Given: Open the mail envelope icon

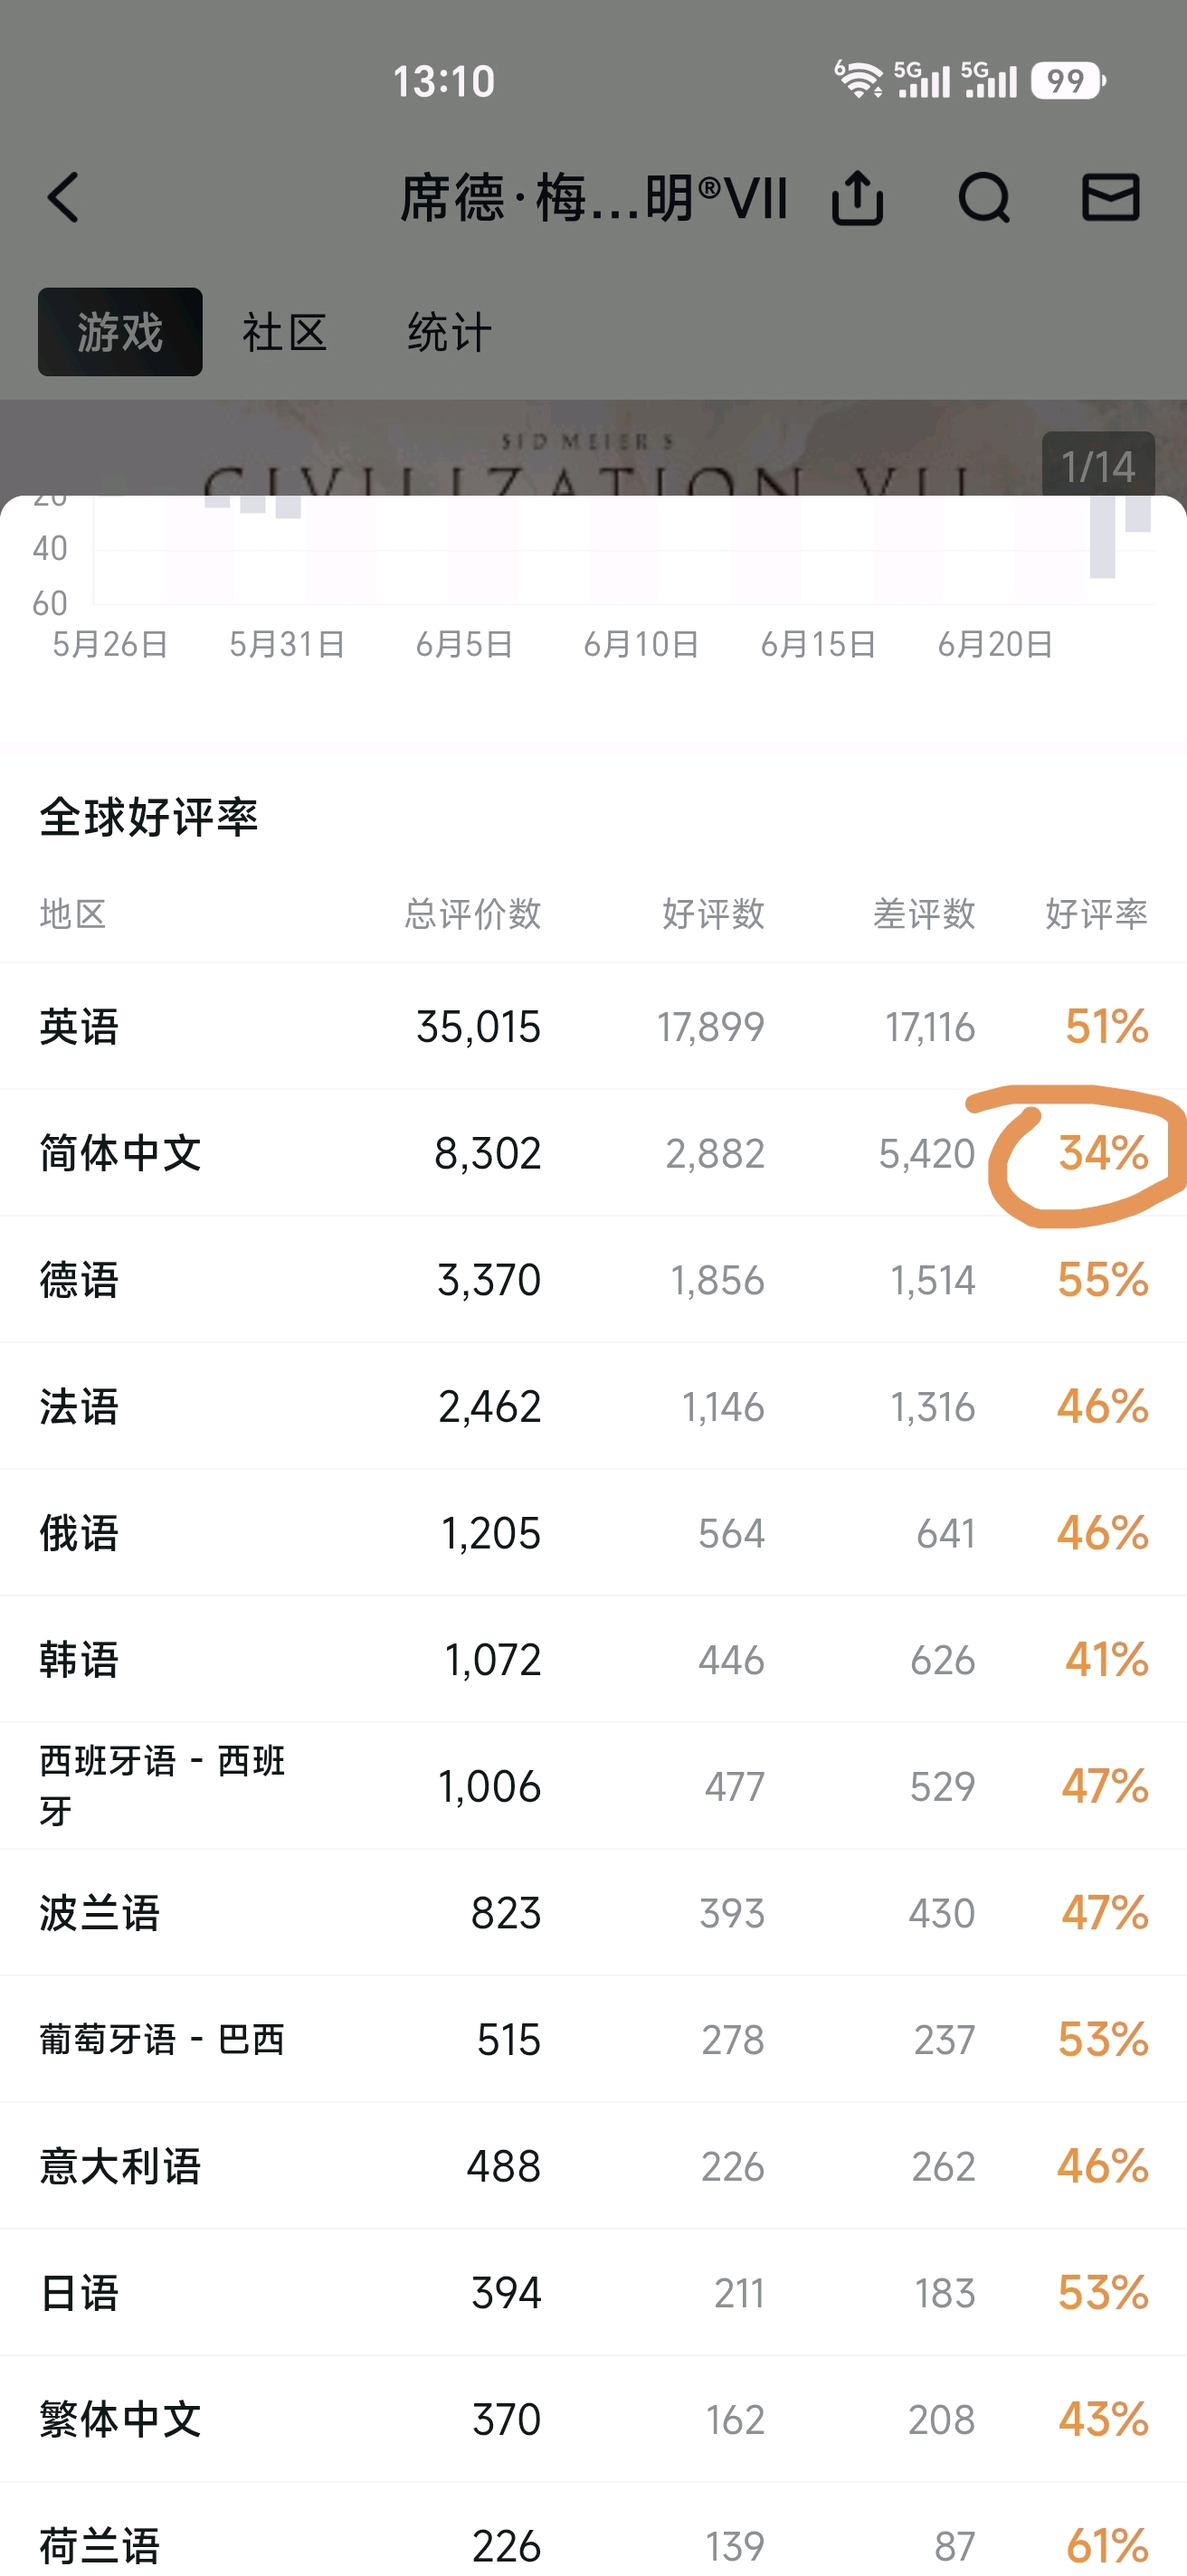Looking at the screenshot, I should tap(1111, 196).
